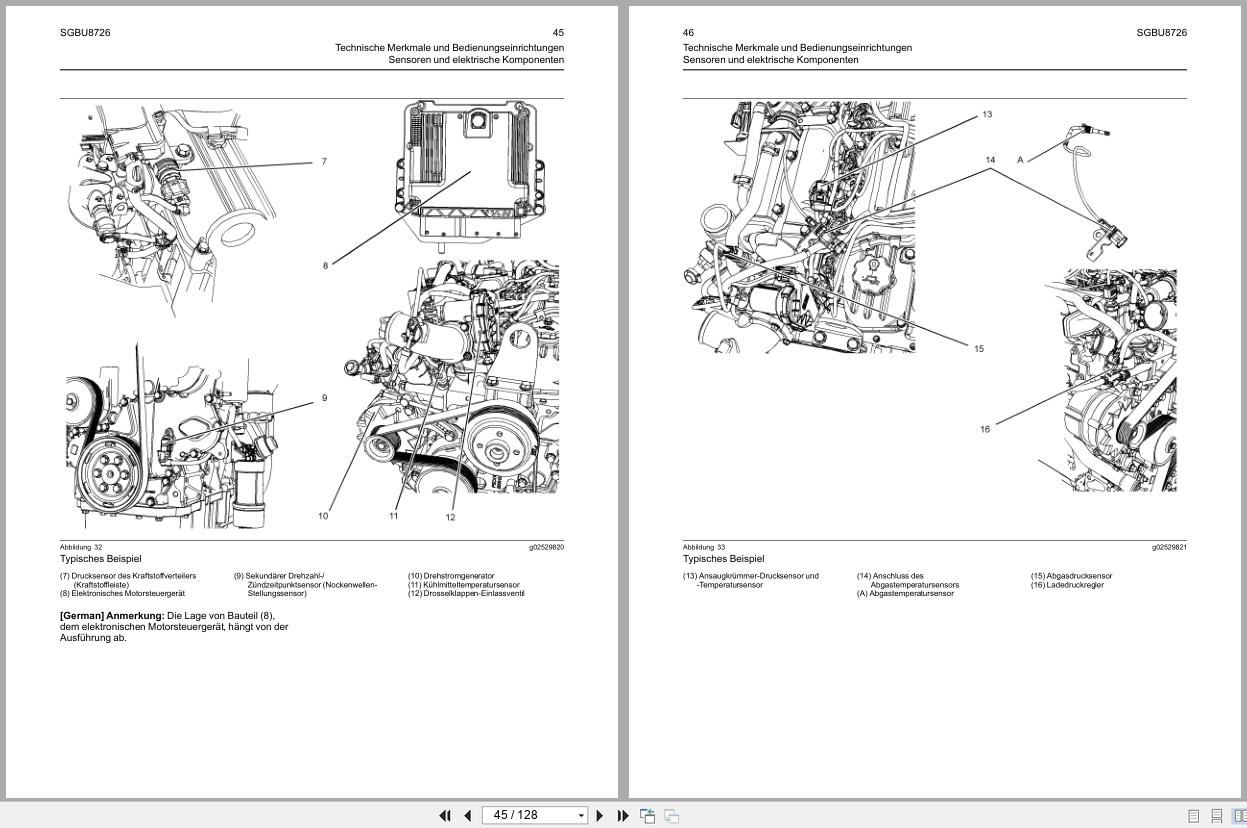The width and height of the screenshot is (1247, 828).
Task: Click the (9) Sekundärer Drehzahl legend entry
Action: [x=306, y=585]
